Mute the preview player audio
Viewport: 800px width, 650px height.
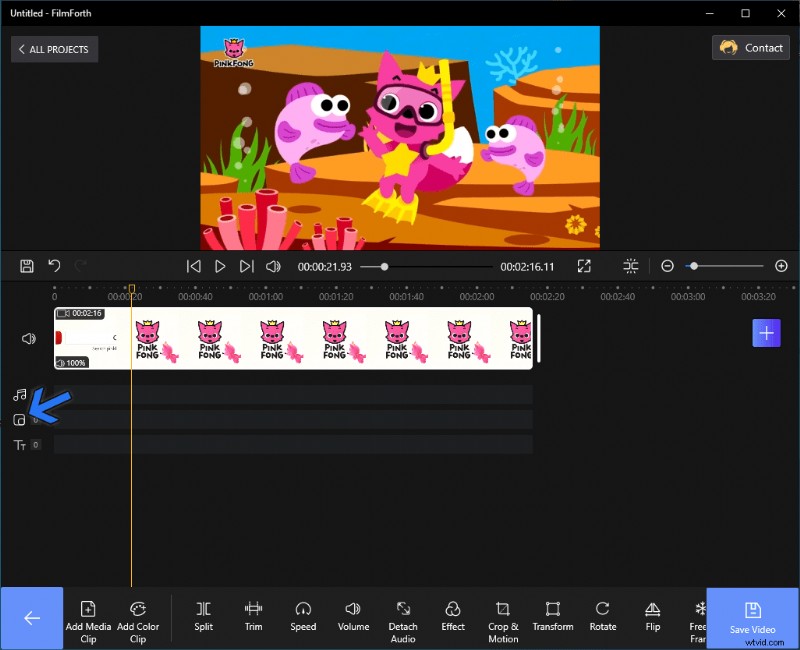pos(272,266)
